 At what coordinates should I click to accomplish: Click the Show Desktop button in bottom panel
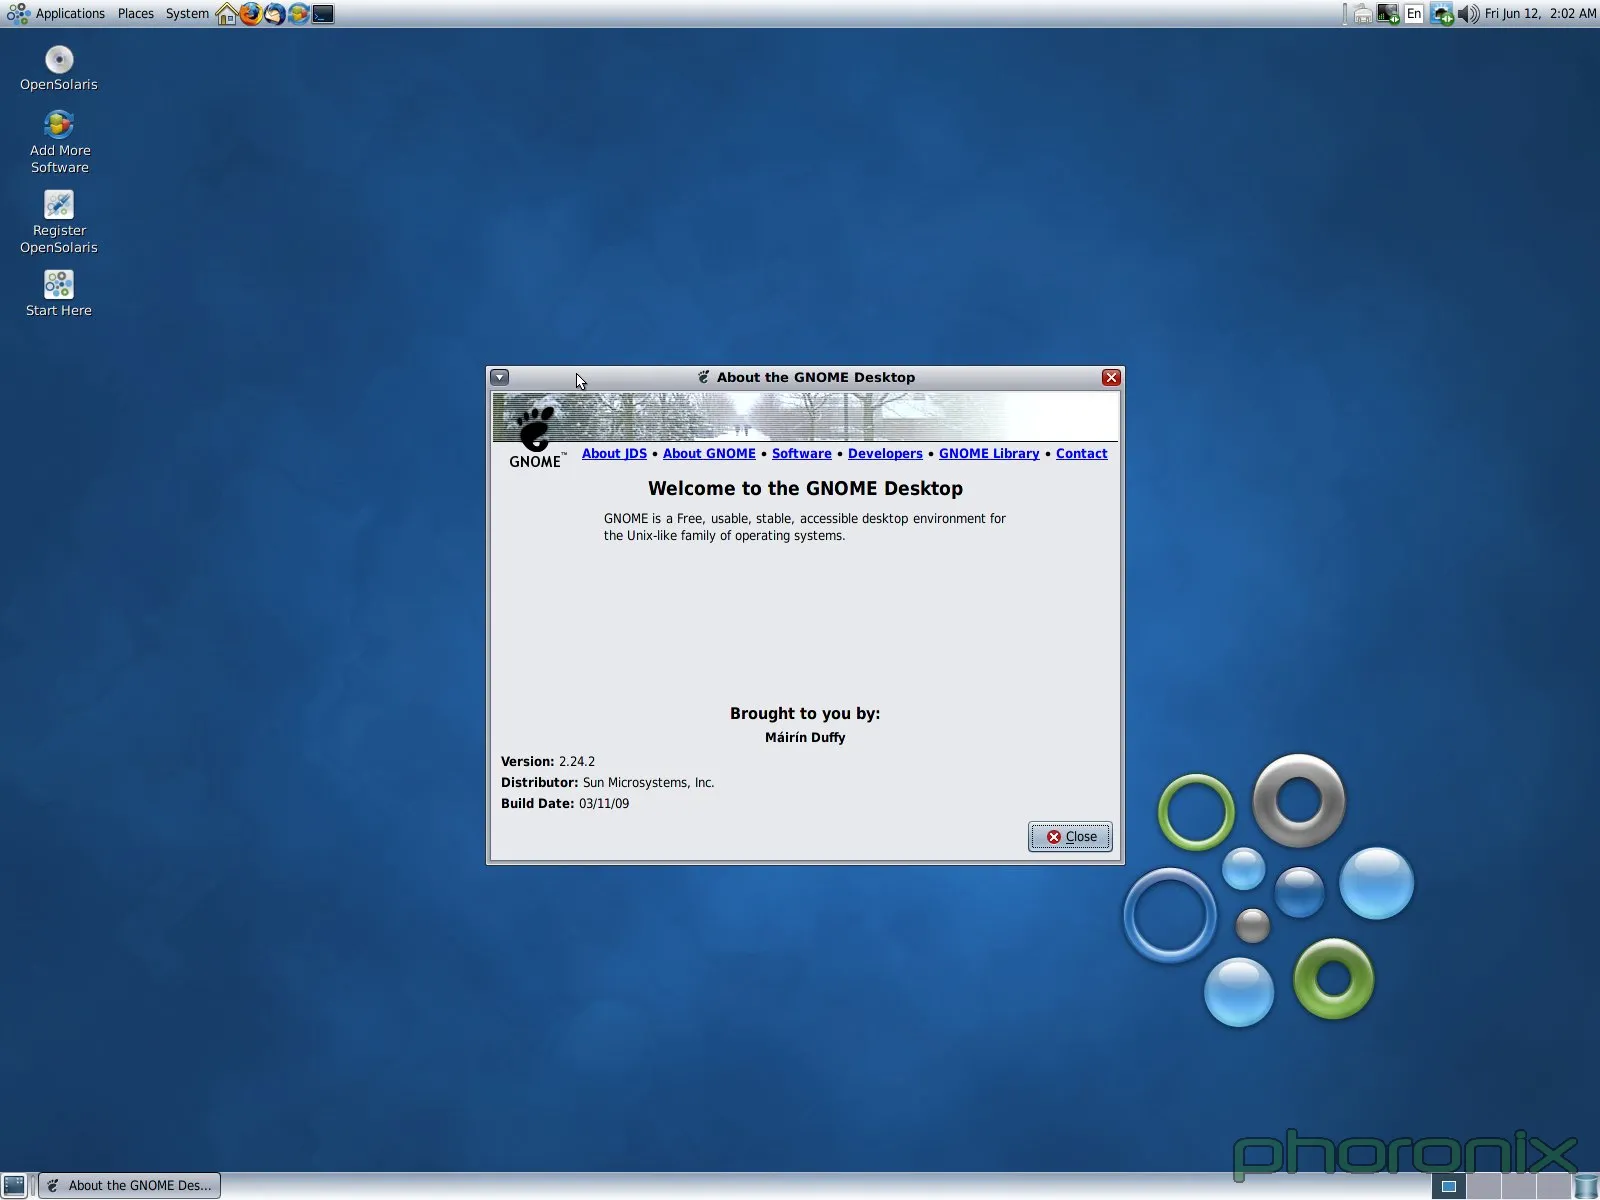pos(14,1186)
